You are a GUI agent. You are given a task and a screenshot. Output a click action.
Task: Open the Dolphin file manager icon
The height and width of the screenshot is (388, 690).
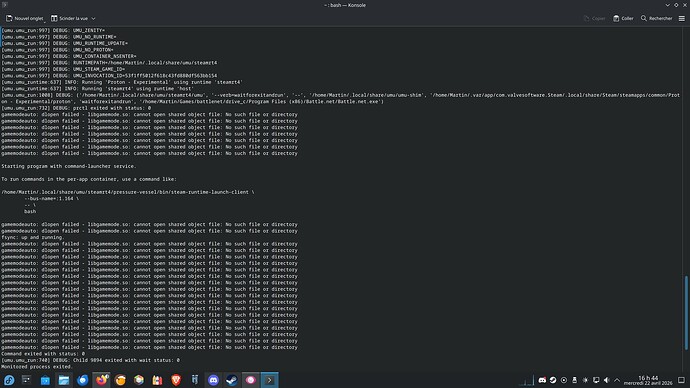64,380
